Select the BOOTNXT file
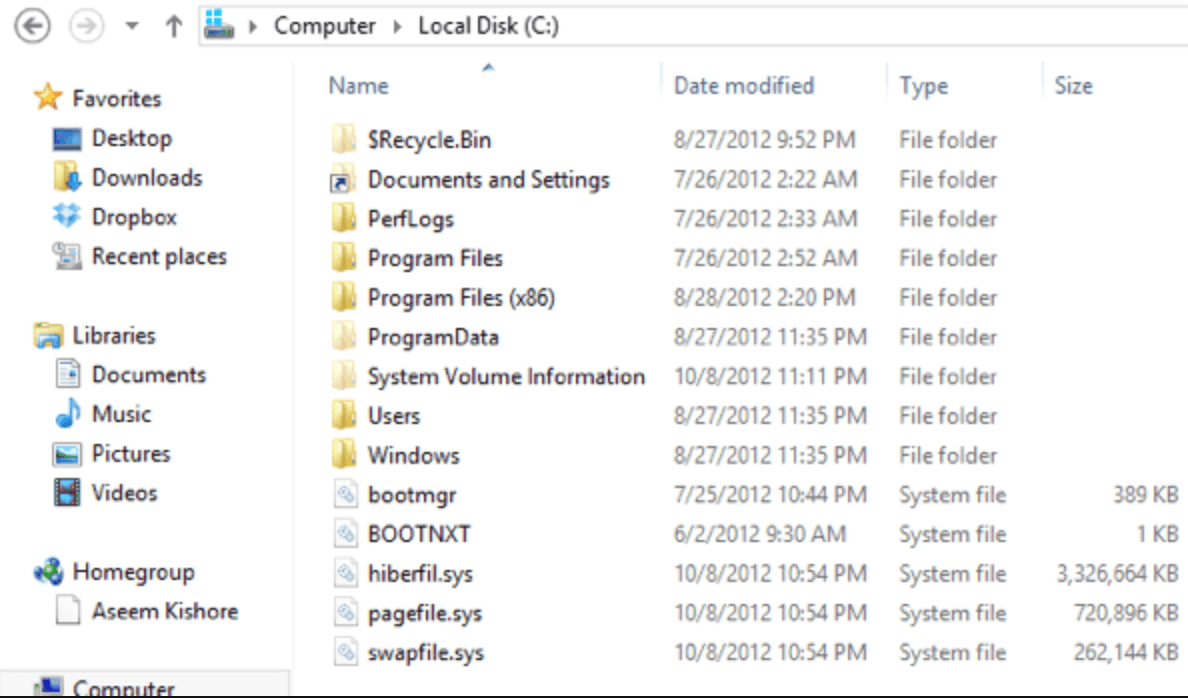This screenshot has width=1188, height=698. coord(419,534)
